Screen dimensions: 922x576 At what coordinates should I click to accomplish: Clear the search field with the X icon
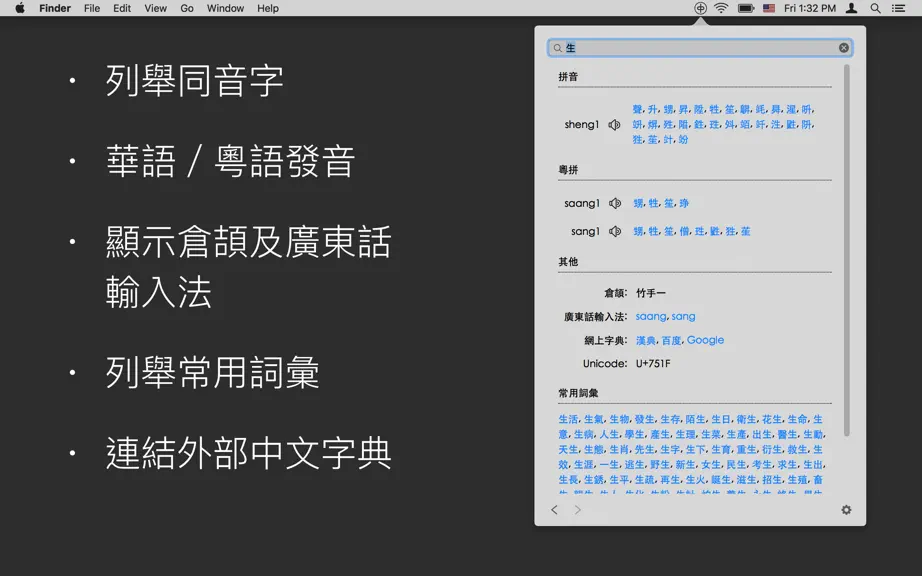[x=844, y=48]
